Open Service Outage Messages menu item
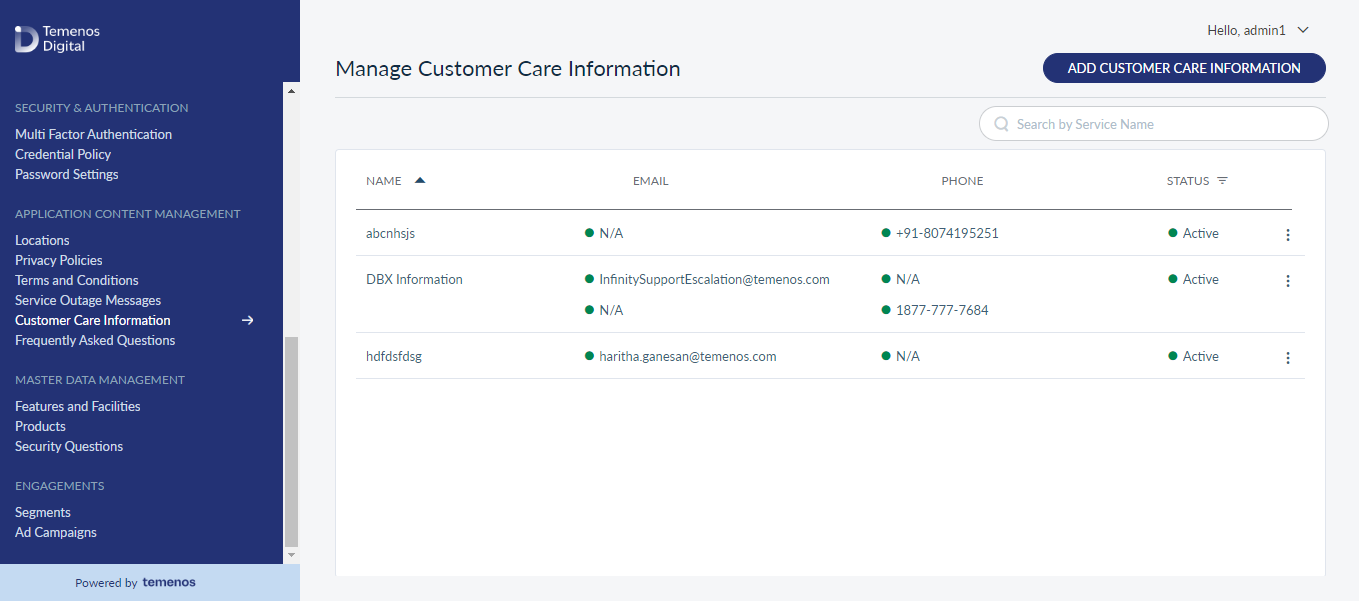The width and height of the screenshot is (1359, 601). (88, 300)
